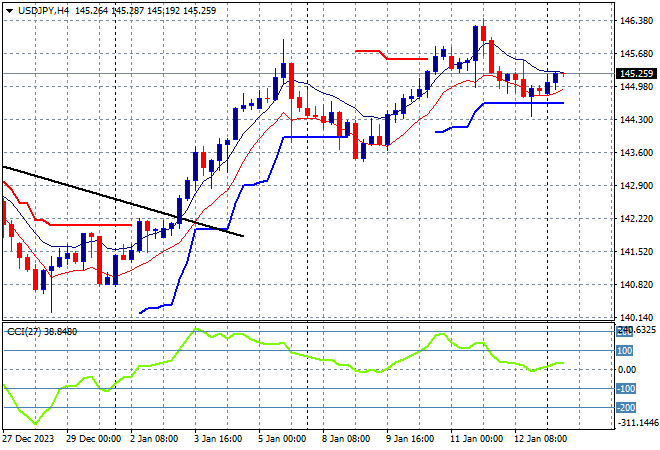660x450 pixels.
Task: Click the 144.300 price axis label
Action: 636,120
